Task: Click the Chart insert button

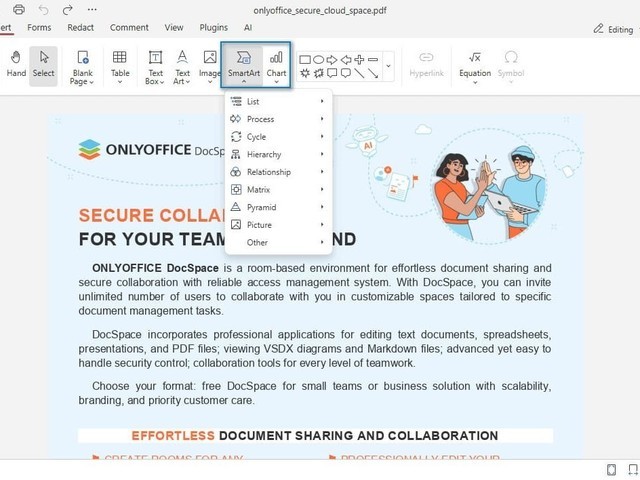Action: point(276,64)
